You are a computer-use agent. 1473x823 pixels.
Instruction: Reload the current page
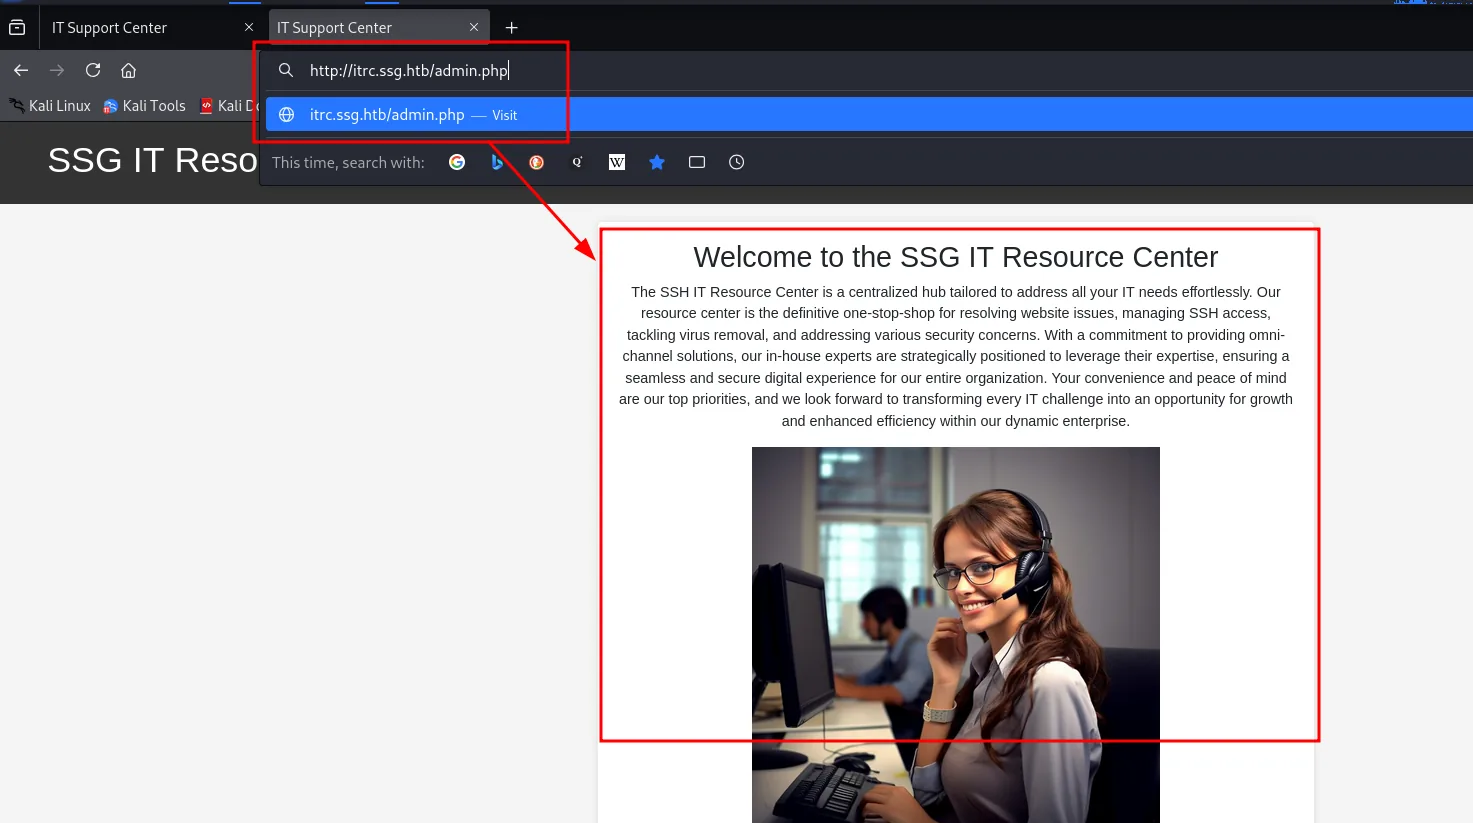point(93,70)
